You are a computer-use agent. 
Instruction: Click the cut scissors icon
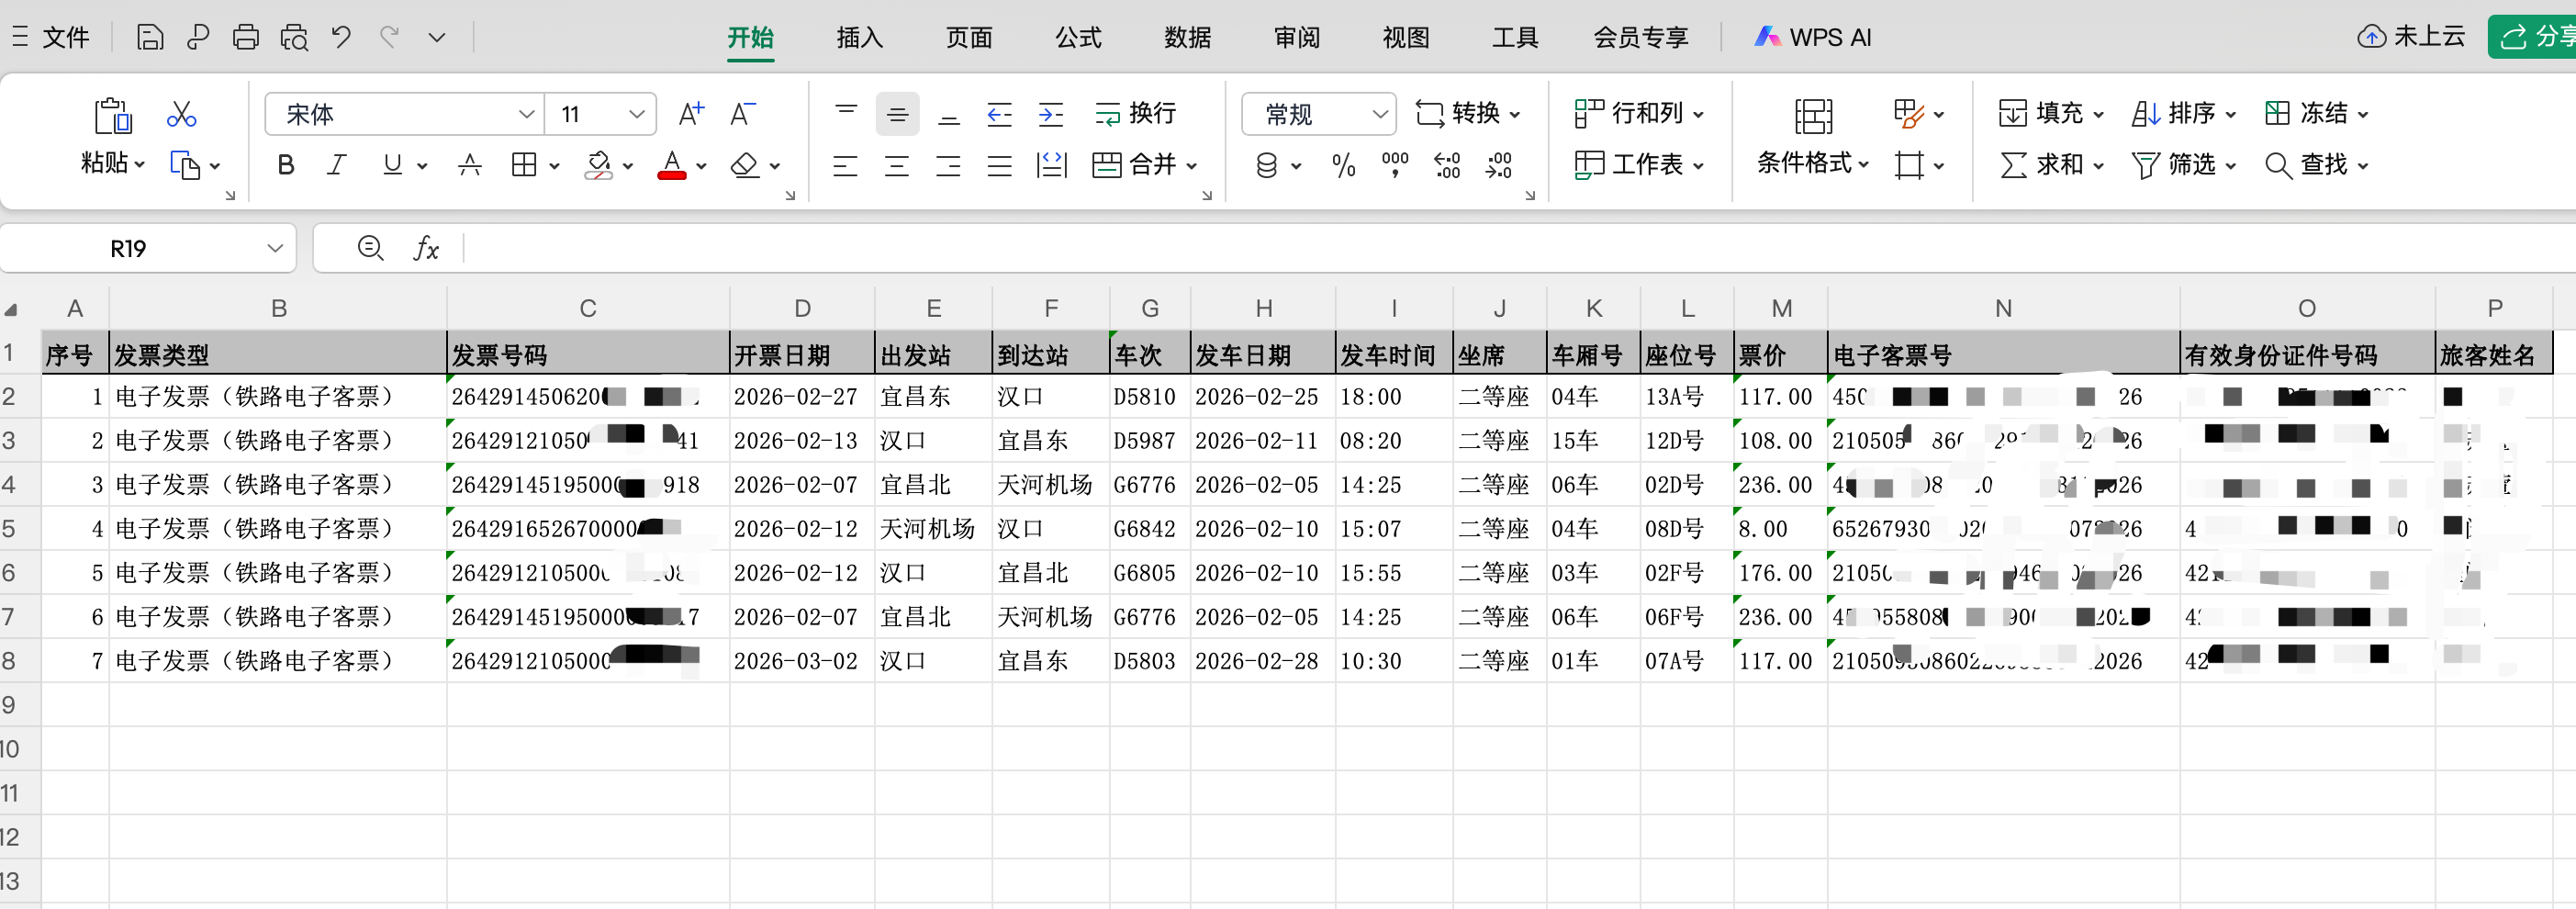[x=181, y=114]
